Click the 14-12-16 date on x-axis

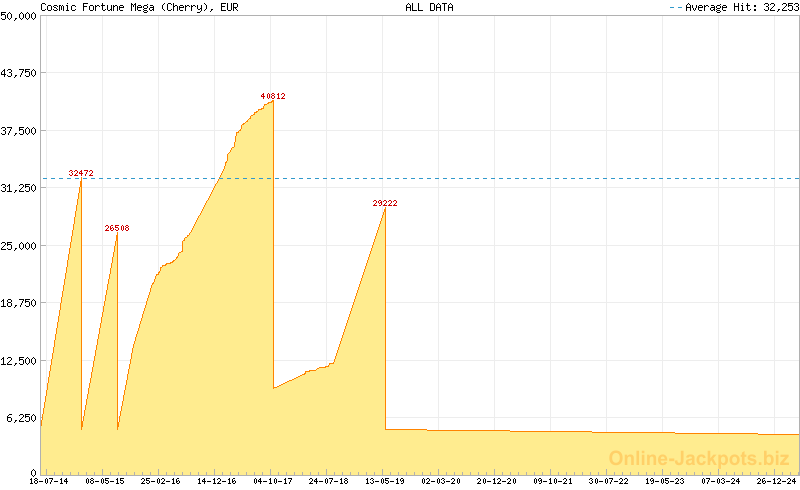pos(217,481)
